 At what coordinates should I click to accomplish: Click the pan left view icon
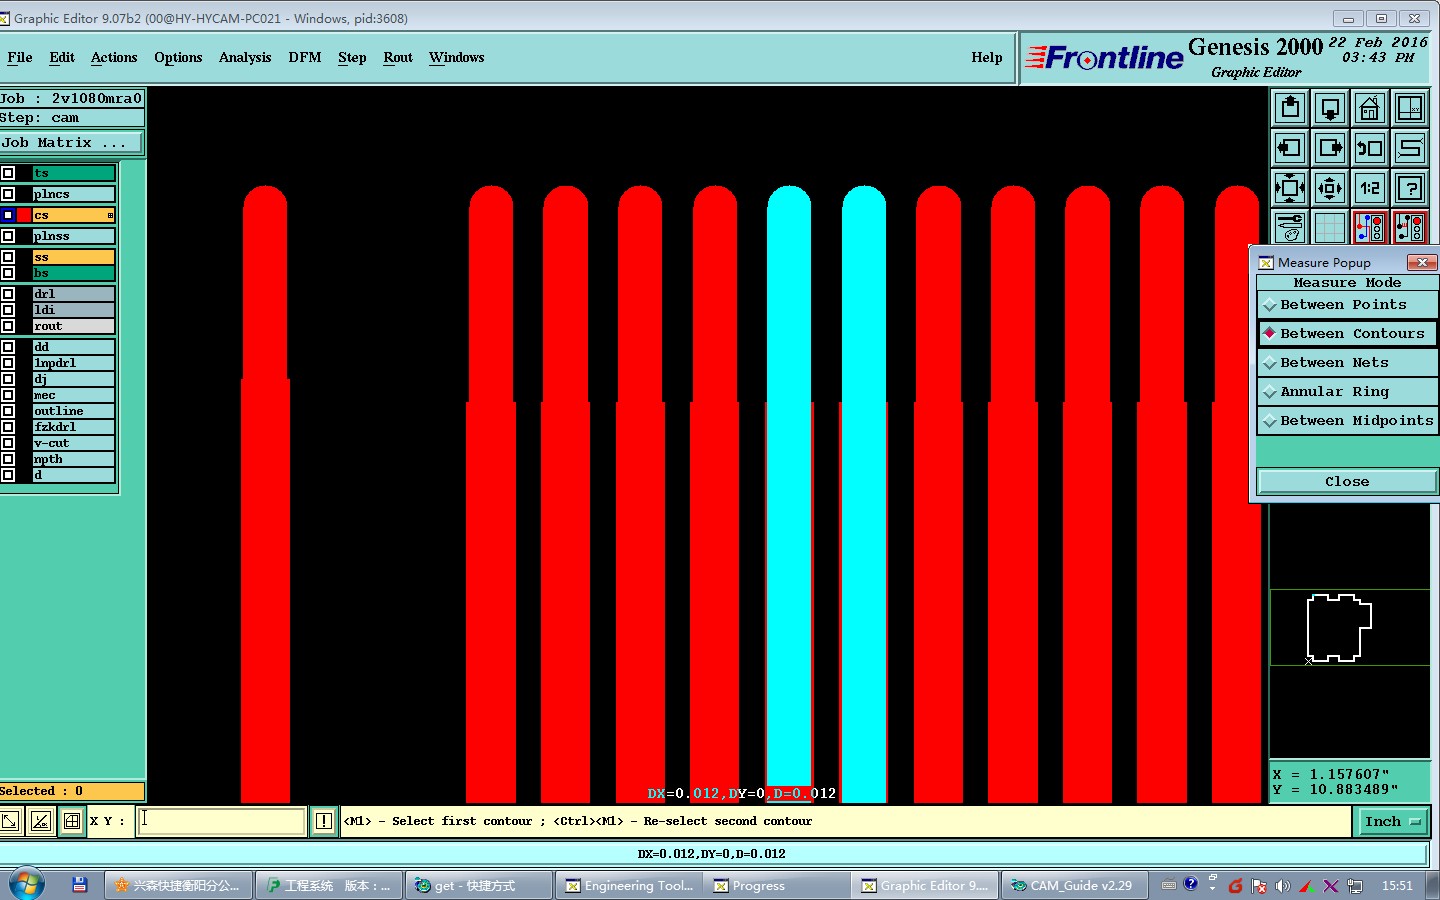1290,148
